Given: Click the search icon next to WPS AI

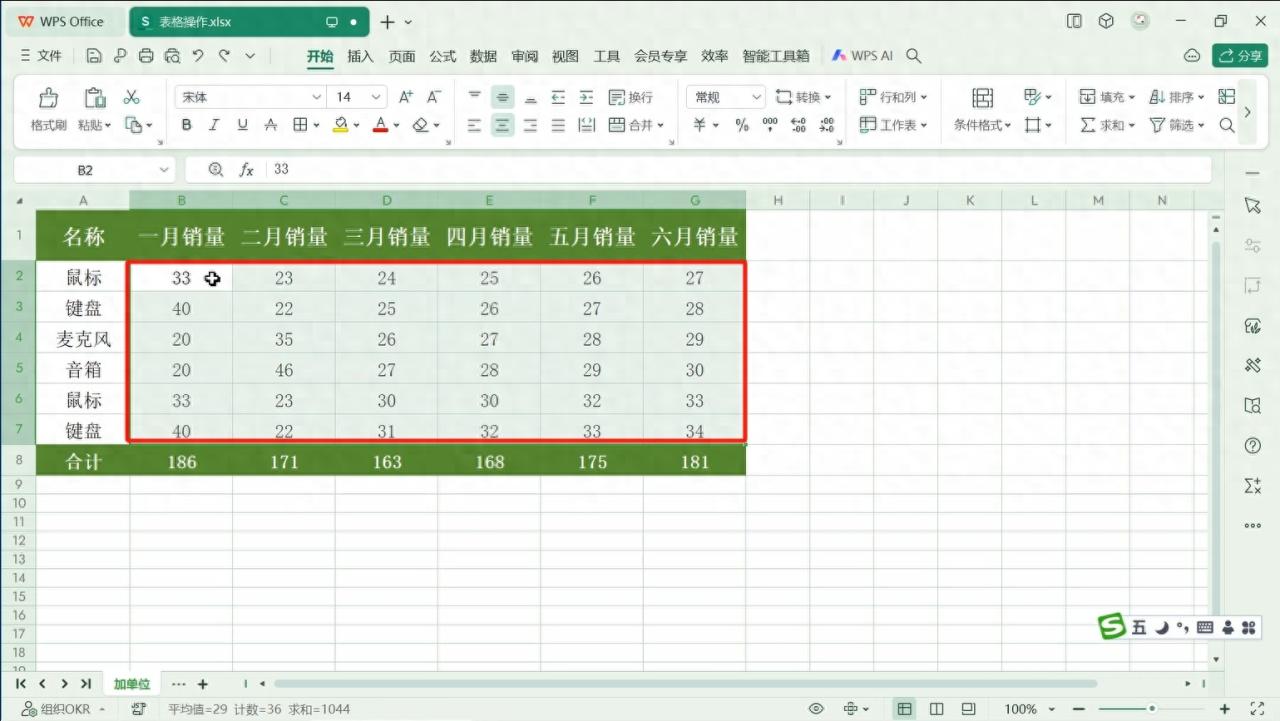Looking at the screenshot, I should [913, 56].
